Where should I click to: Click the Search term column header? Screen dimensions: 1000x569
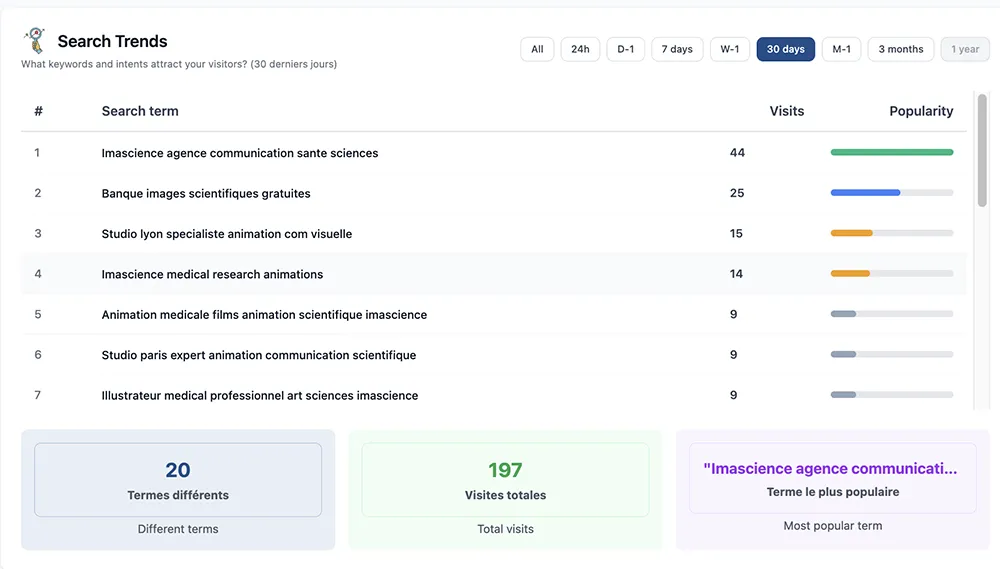140,111
